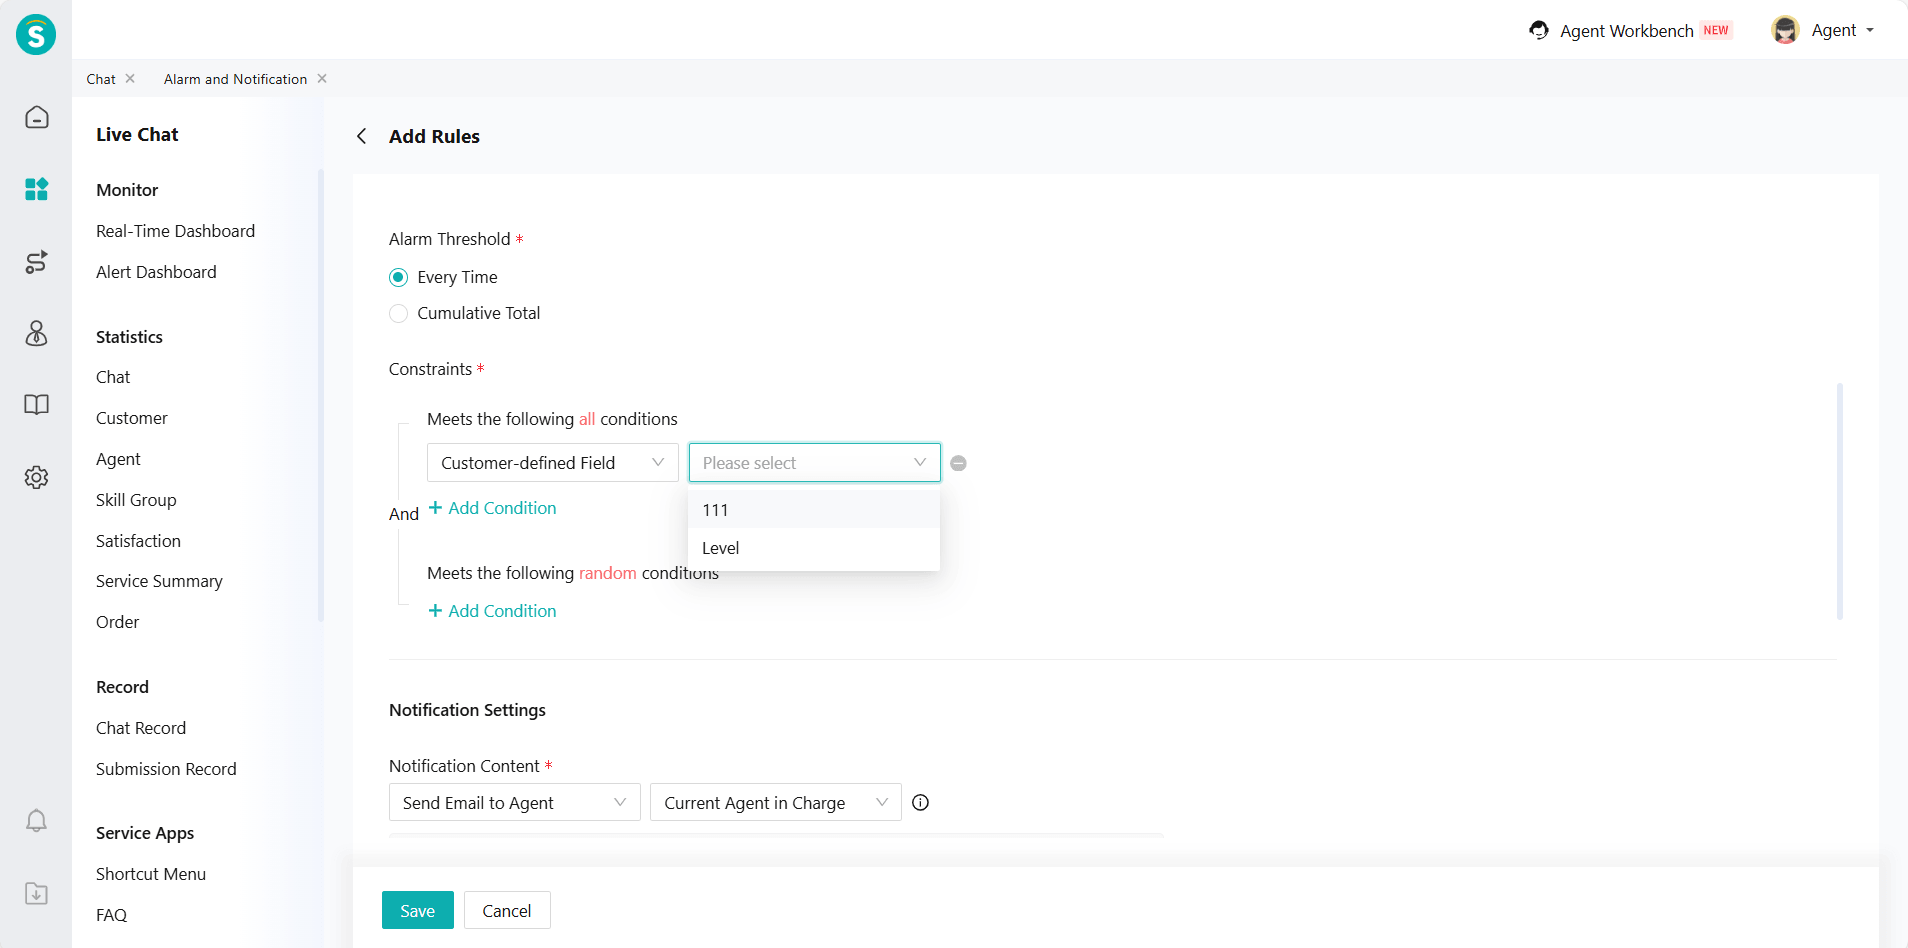Open the settings gear icon in sidebar
1908x948 pixels.
click(x=36, y=477)
